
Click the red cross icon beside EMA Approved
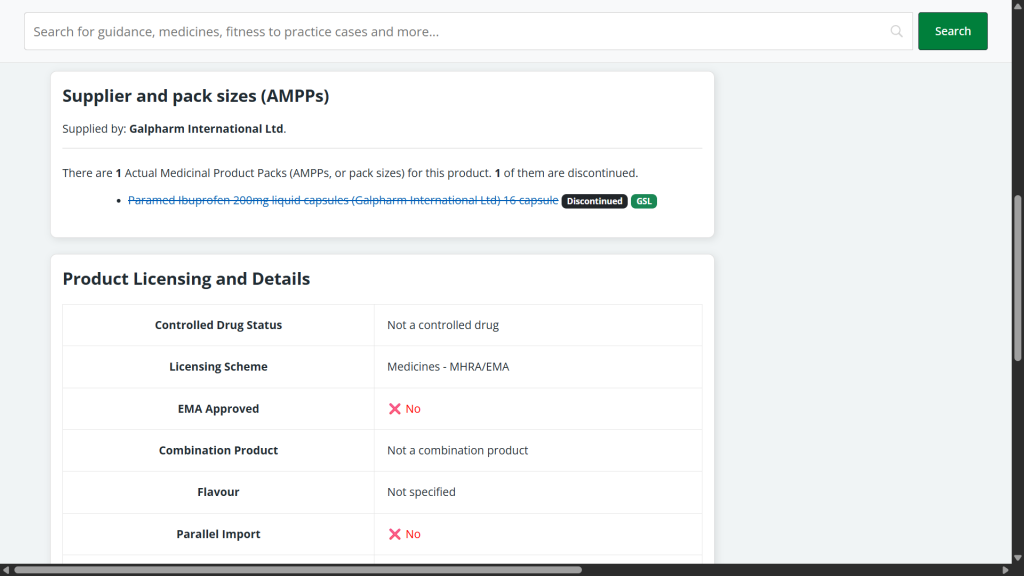pos(395,409)
